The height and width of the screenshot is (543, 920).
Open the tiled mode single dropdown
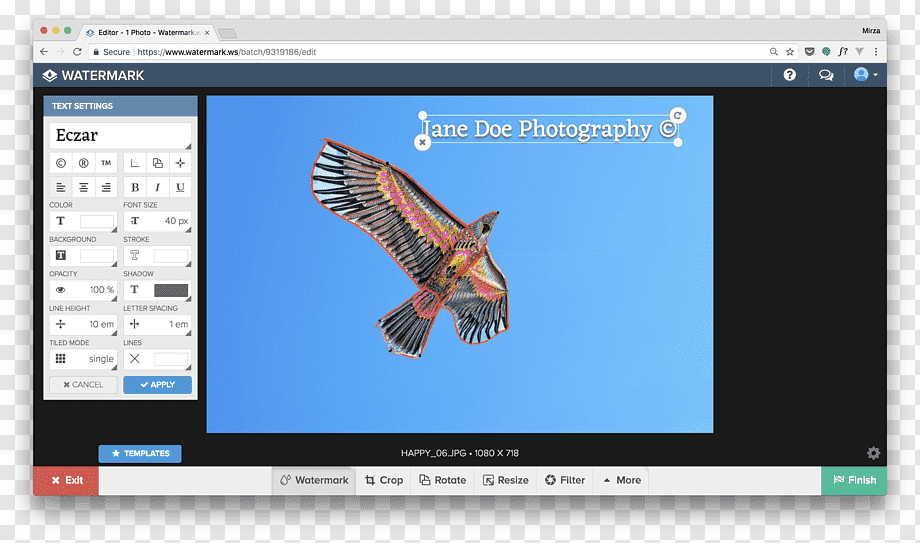(x=83, y=359)
